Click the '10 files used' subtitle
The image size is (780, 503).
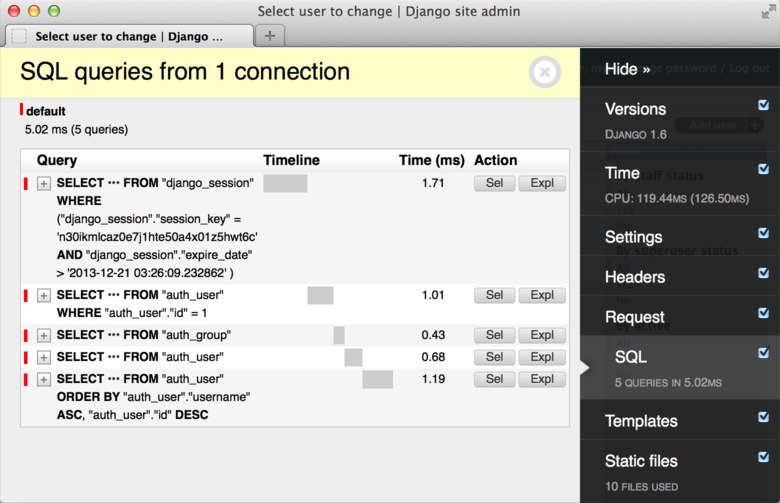[641, 487]
